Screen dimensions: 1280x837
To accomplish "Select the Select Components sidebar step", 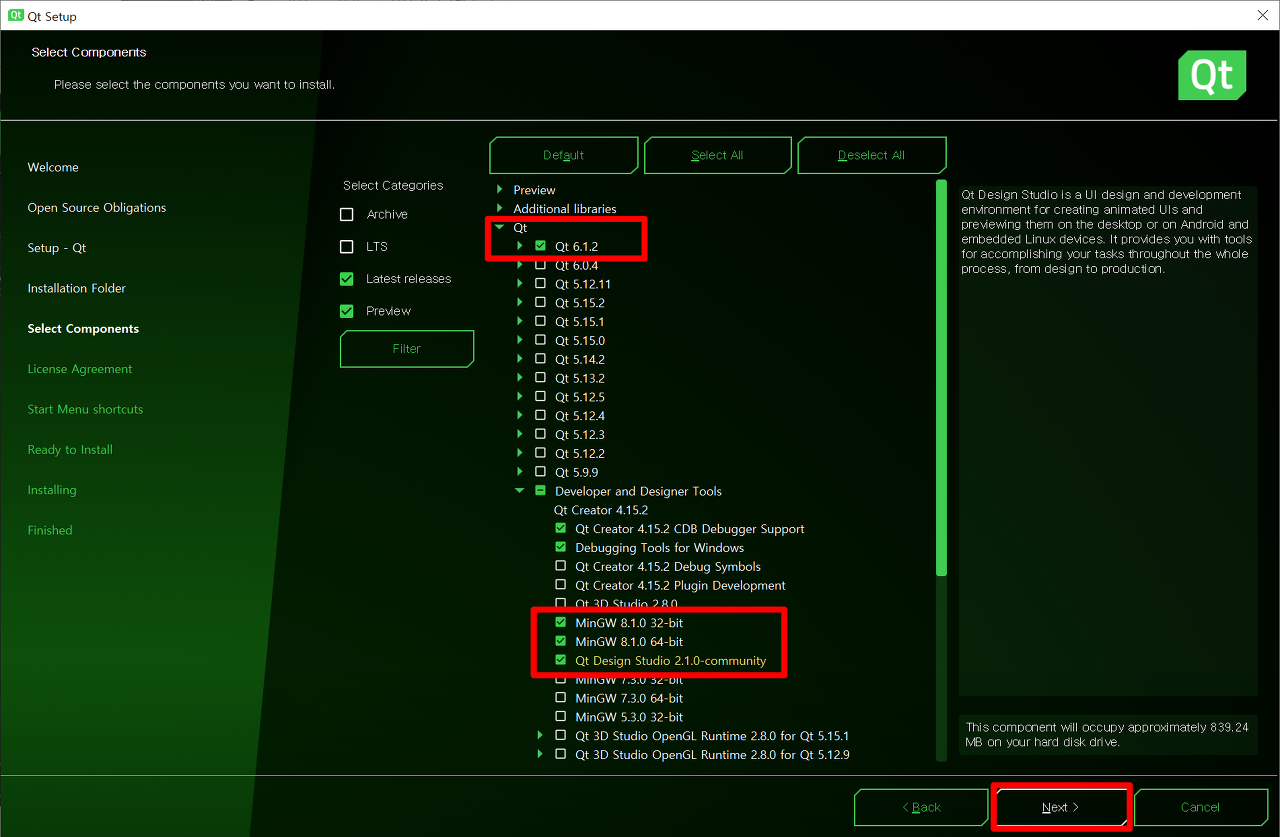I will pos(83,329).
